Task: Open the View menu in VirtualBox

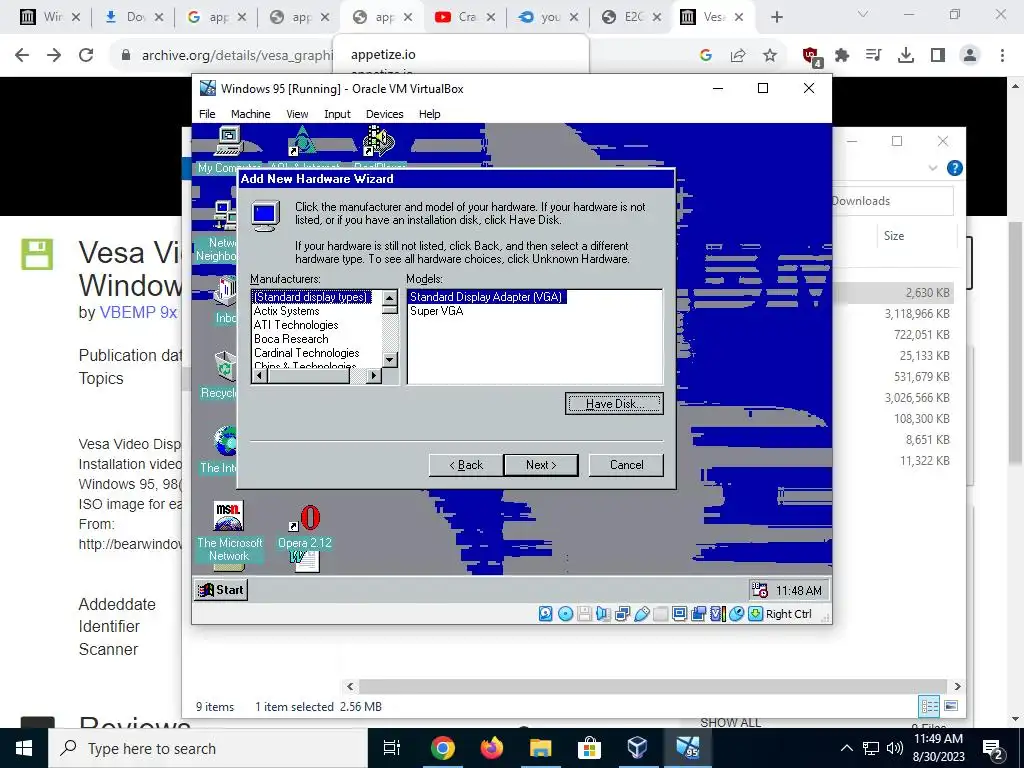Action: pos(297,114)
